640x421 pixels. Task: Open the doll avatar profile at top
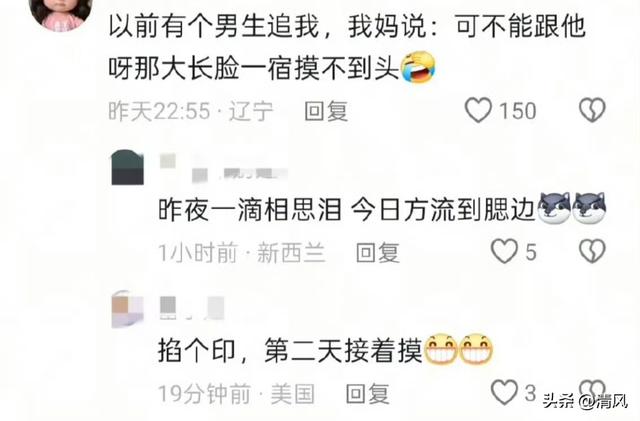tap(62, 14)
